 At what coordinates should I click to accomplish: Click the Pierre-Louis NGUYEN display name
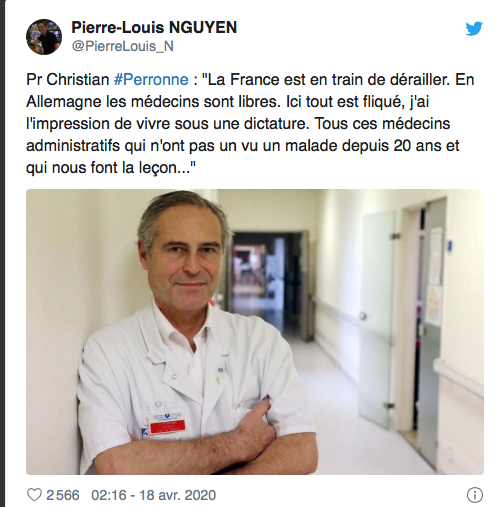(x=154, y=28)
